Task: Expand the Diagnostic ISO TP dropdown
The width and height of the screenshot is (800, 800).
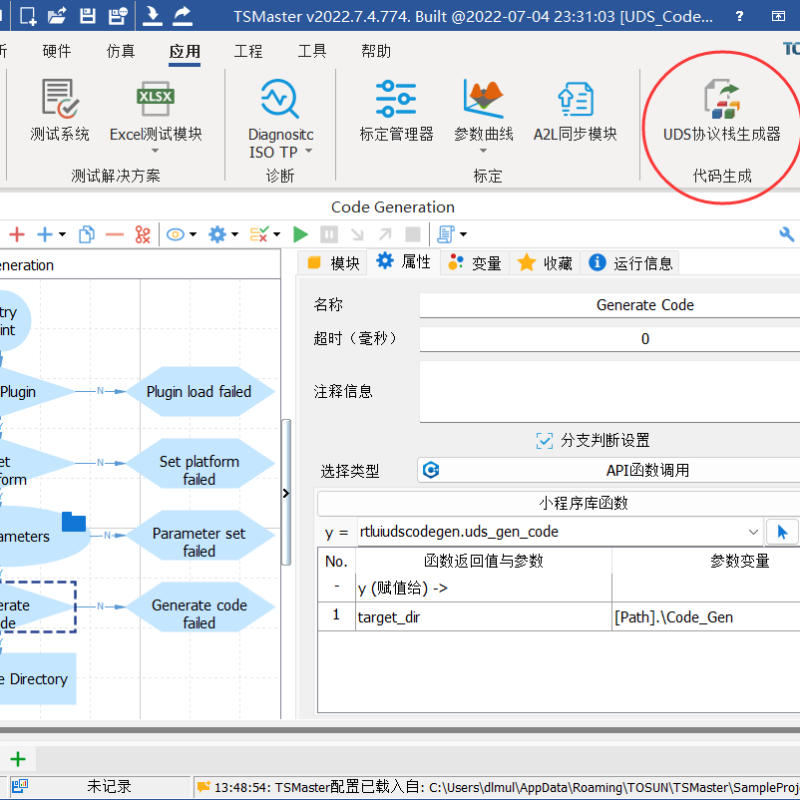Action: pyautogui.click(x=308, y=152)
